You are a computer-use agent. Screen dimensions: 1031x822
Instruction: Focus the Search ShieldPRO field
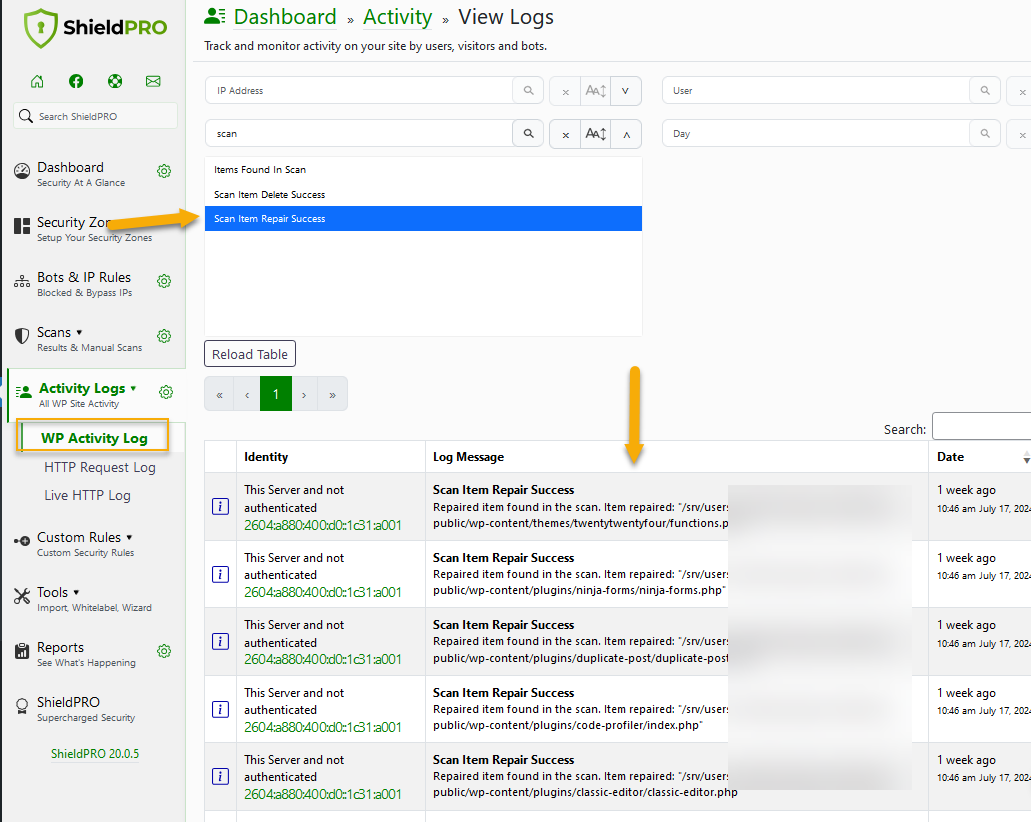[95, 116]
